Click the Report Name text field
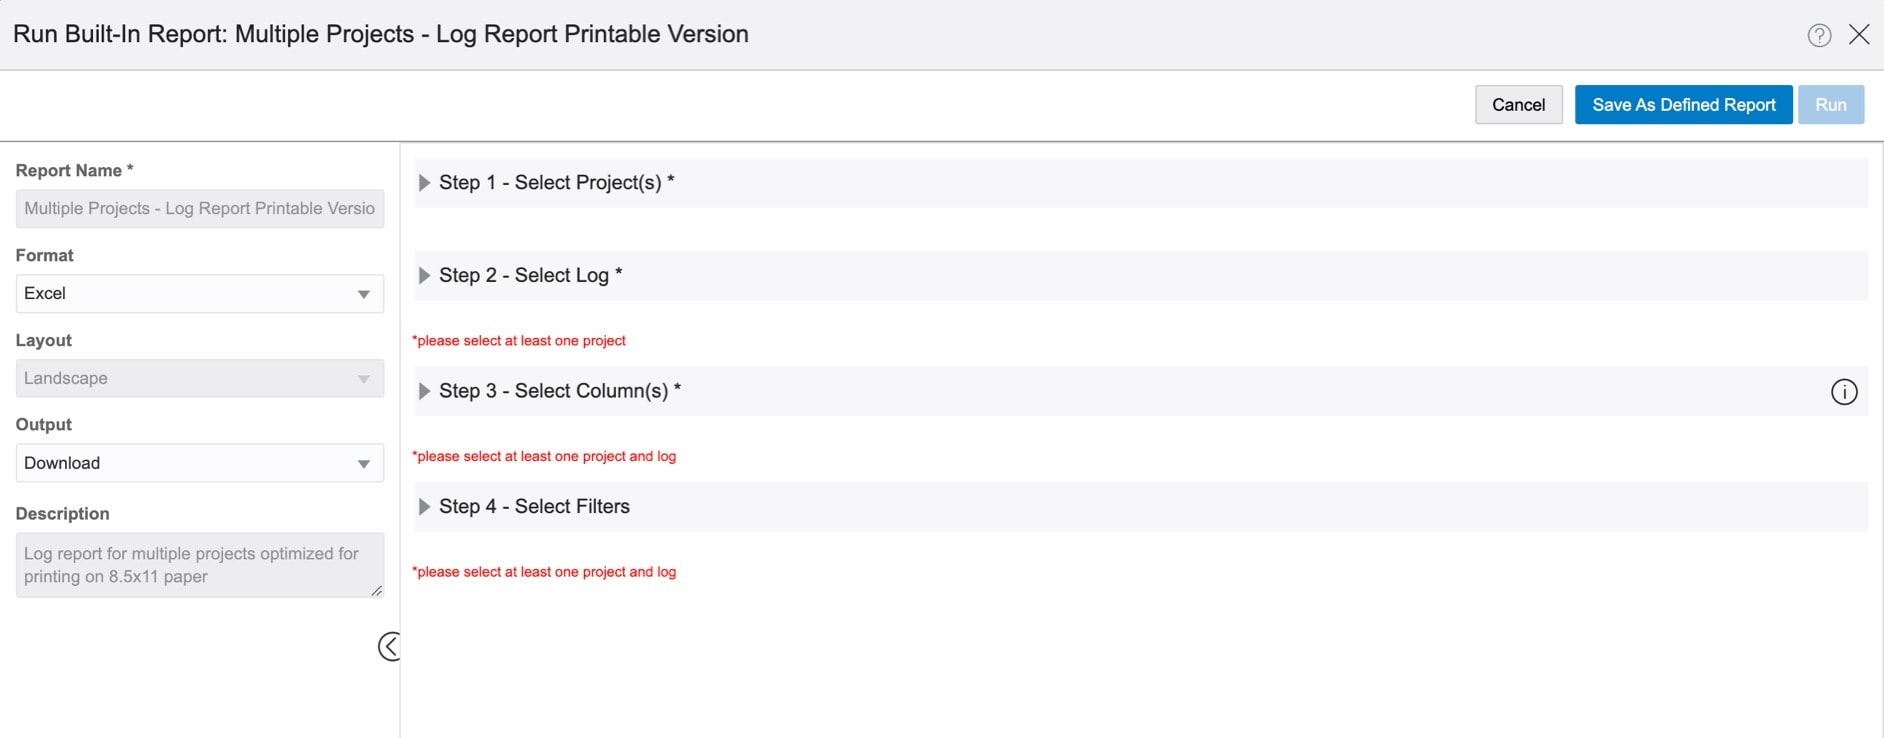The width and height of the screenshot is (1884, 738). coord(199,209)
